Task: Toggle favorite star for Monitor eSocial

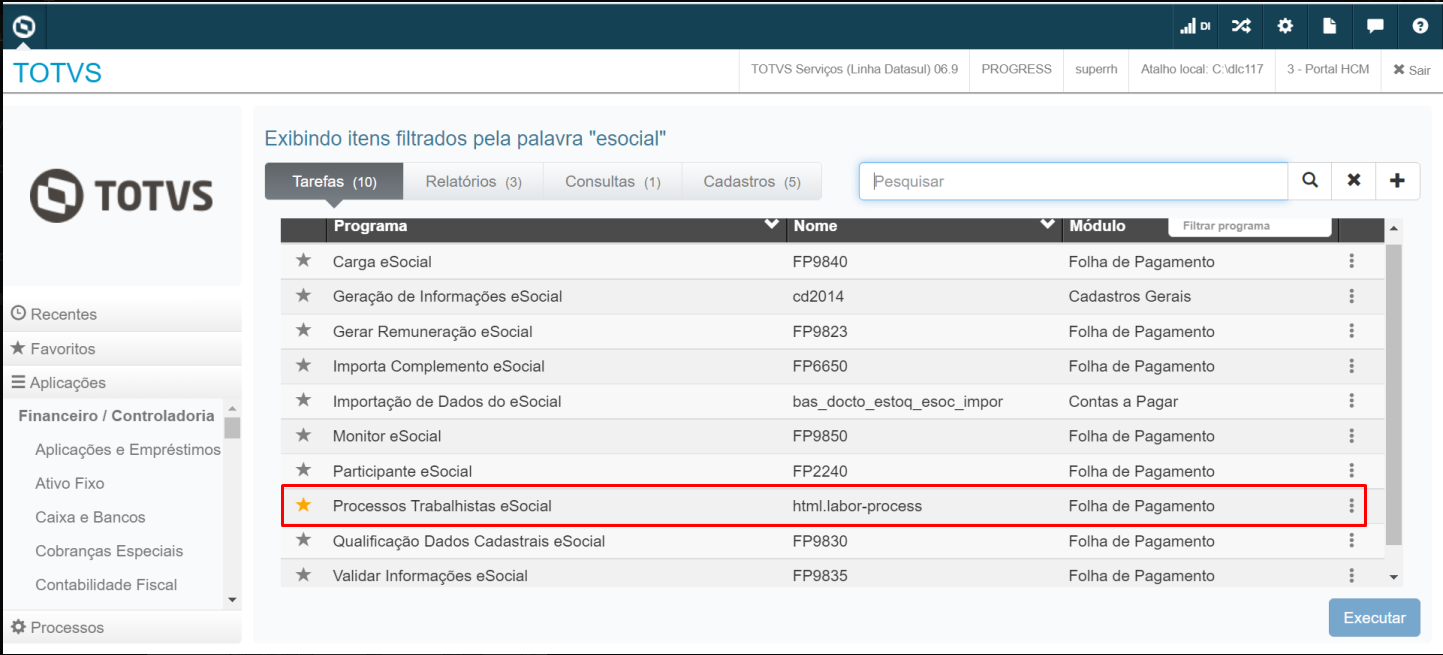Action: [304, 436]
